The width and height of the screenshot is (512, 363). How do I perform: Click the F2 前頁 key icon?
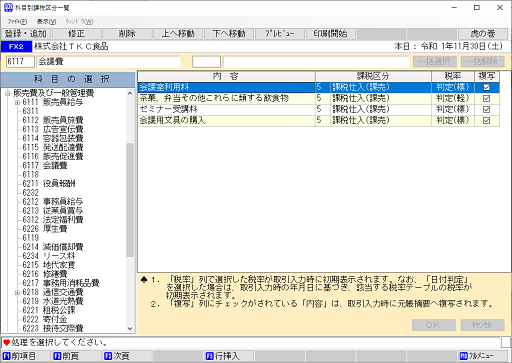tap(57, 356)
